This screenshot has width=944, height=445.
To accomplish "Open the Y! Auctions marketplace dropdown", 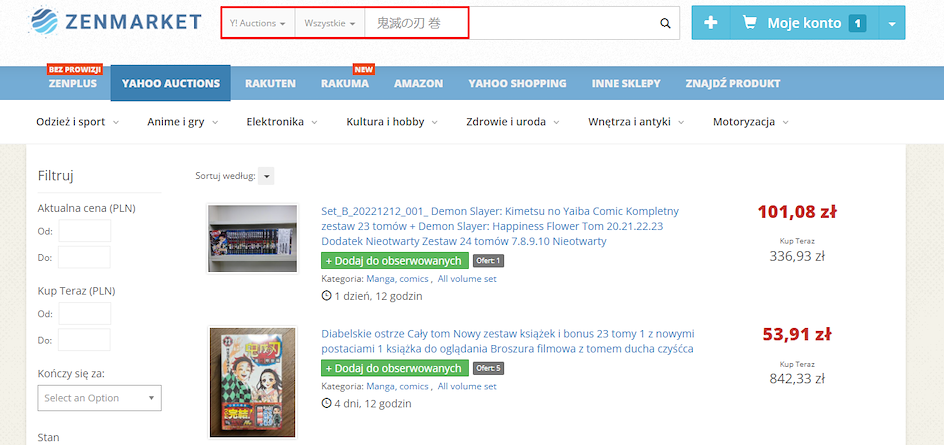I will (258, 23).
